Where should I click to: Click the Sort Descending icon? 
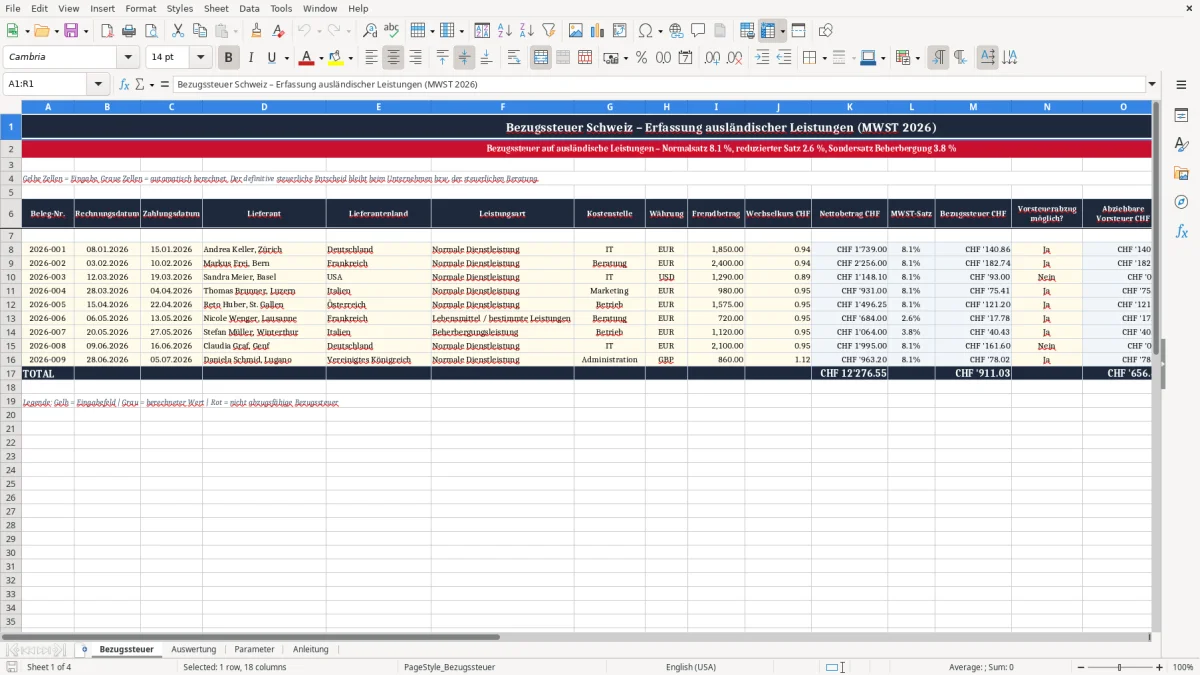click(526, 31)
